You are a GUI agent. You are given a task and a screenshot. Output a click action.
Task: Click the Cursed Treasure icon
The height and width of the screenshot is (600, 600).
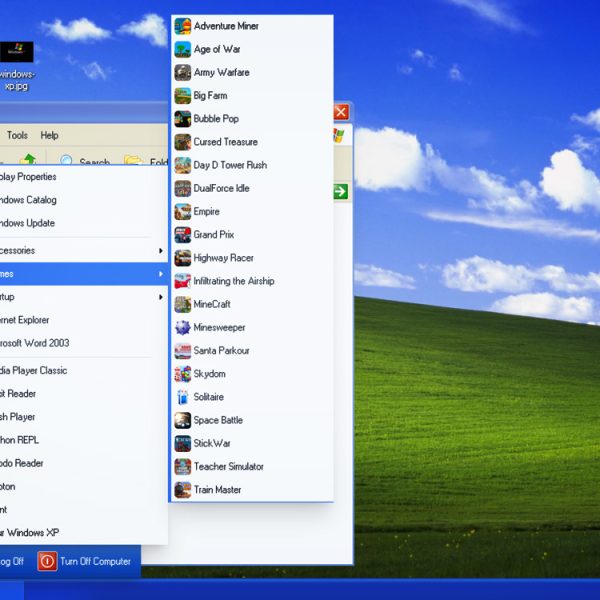click(183, 142)
